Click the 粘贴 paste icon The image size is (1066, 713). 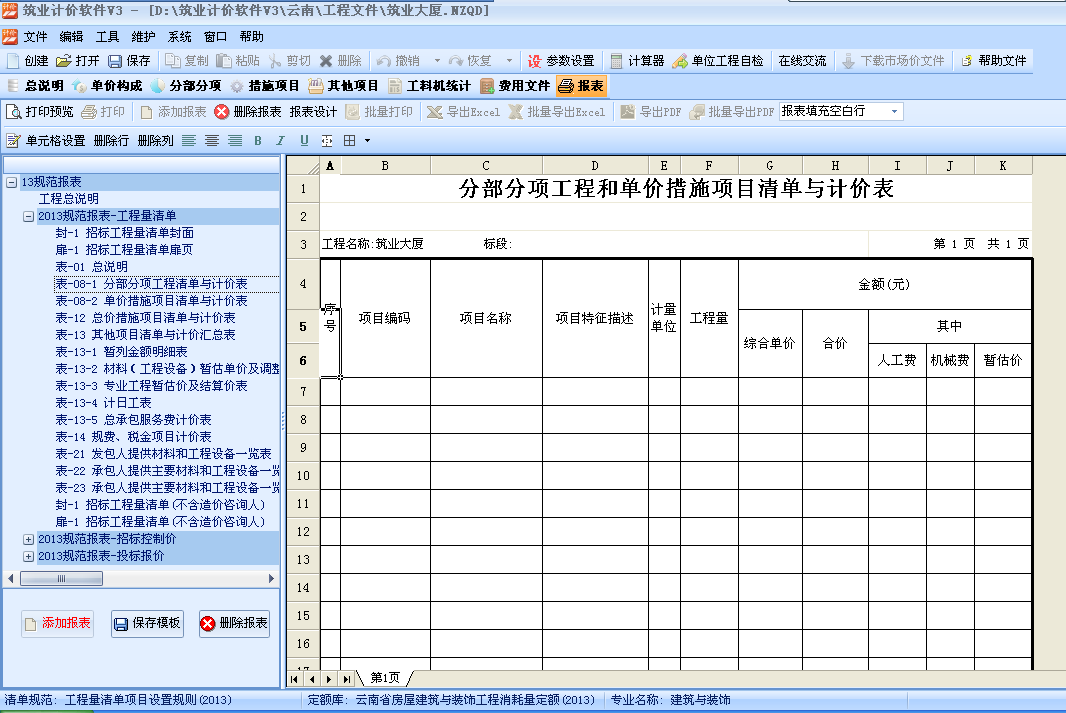tap(224, 61)
